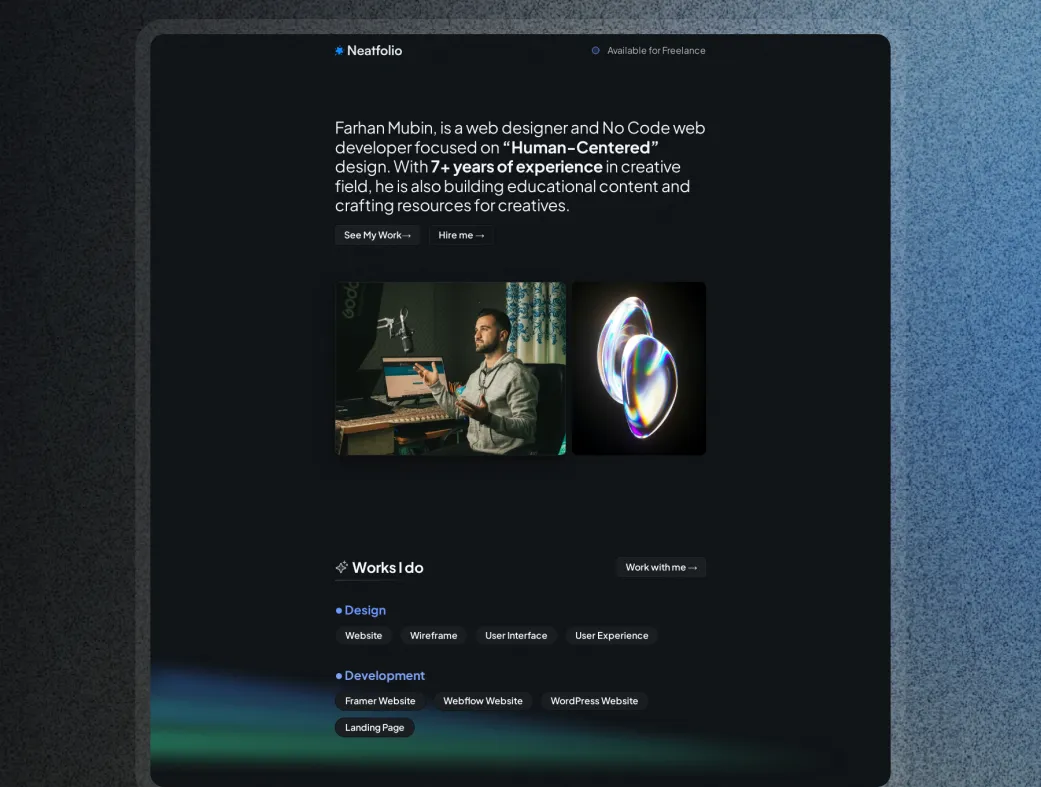Open the podcast studio photo
1041x787 pixels.
(x=450, y=368)
